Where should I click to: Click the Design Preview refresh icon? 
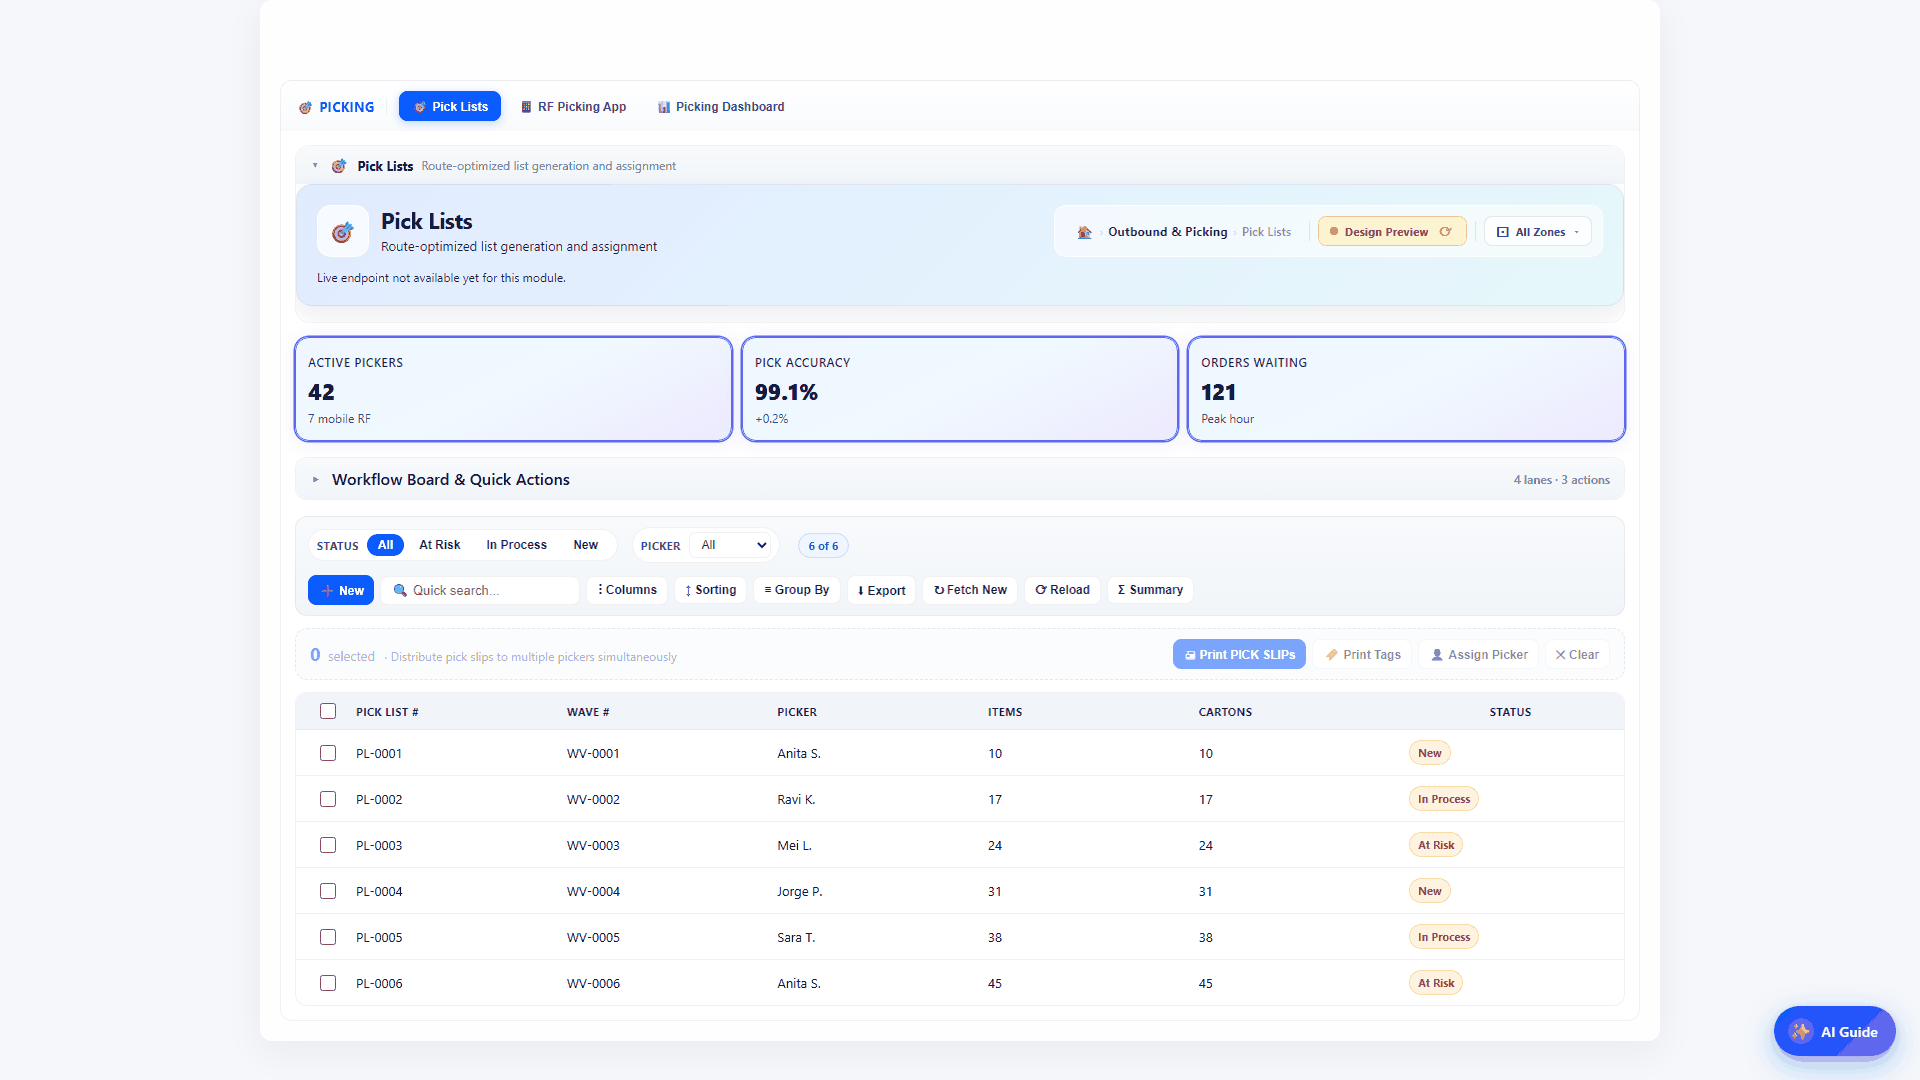1445,232
